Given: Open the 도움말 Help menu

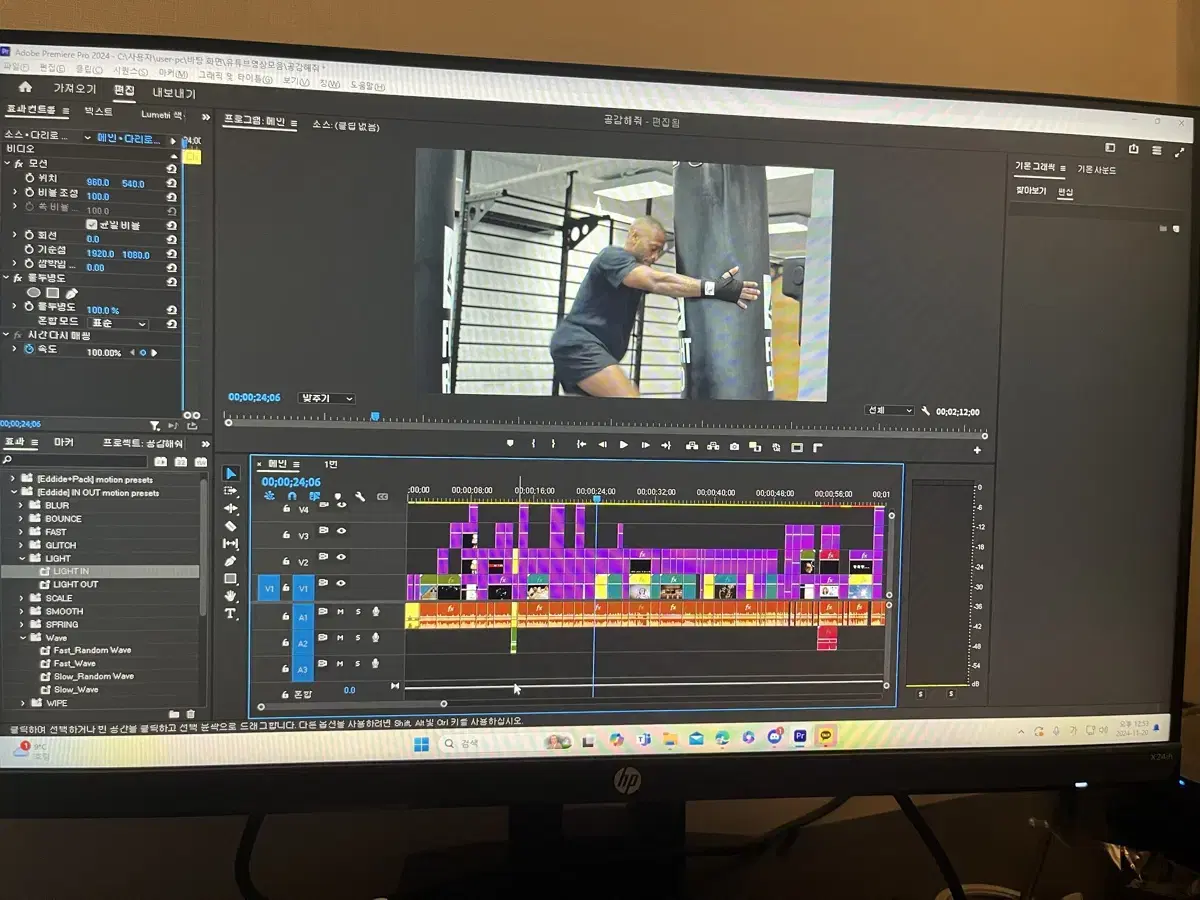Looking at the screenshot, I should (367, 86).
